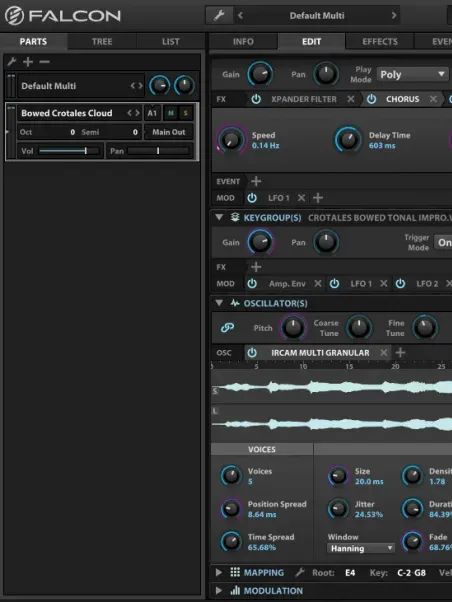This screenshot has height=602, width=452.
Task: Switch to the Info tab
Action: [243, 41]
